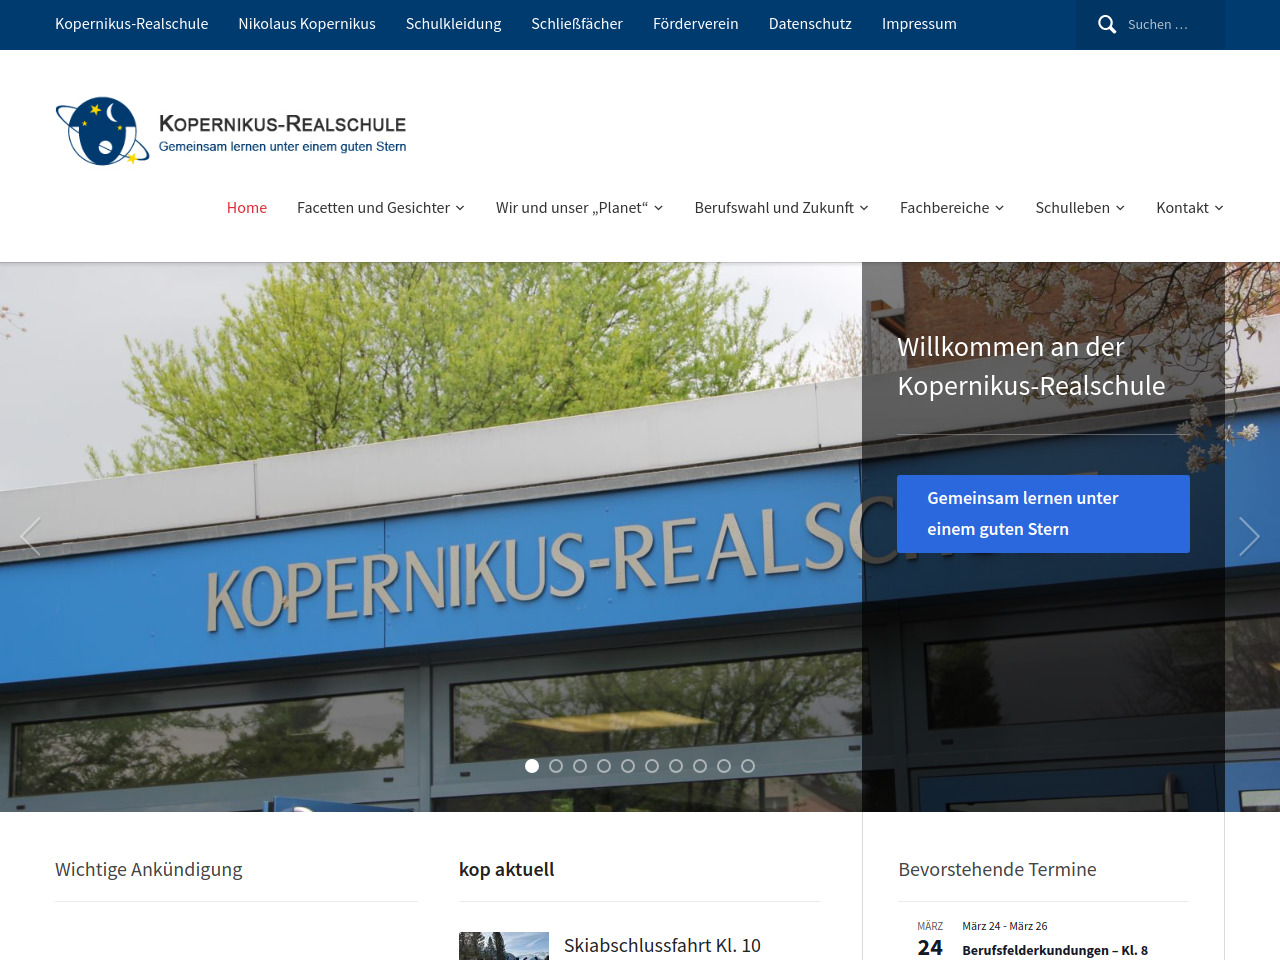
Task: Select the last slider pagination dot
Action: click(748, 766)
